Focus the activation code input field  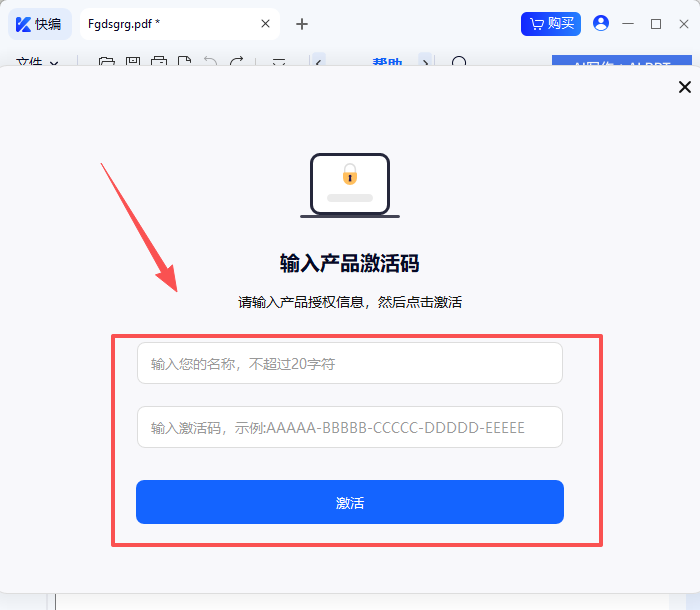click(350, 427)
